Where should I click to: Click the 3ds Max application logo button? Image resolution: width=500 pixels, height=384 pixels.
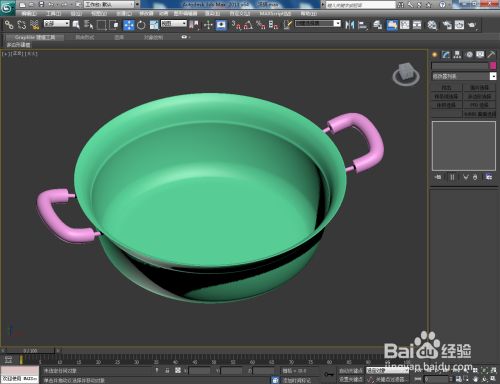(x=8, y=8)
